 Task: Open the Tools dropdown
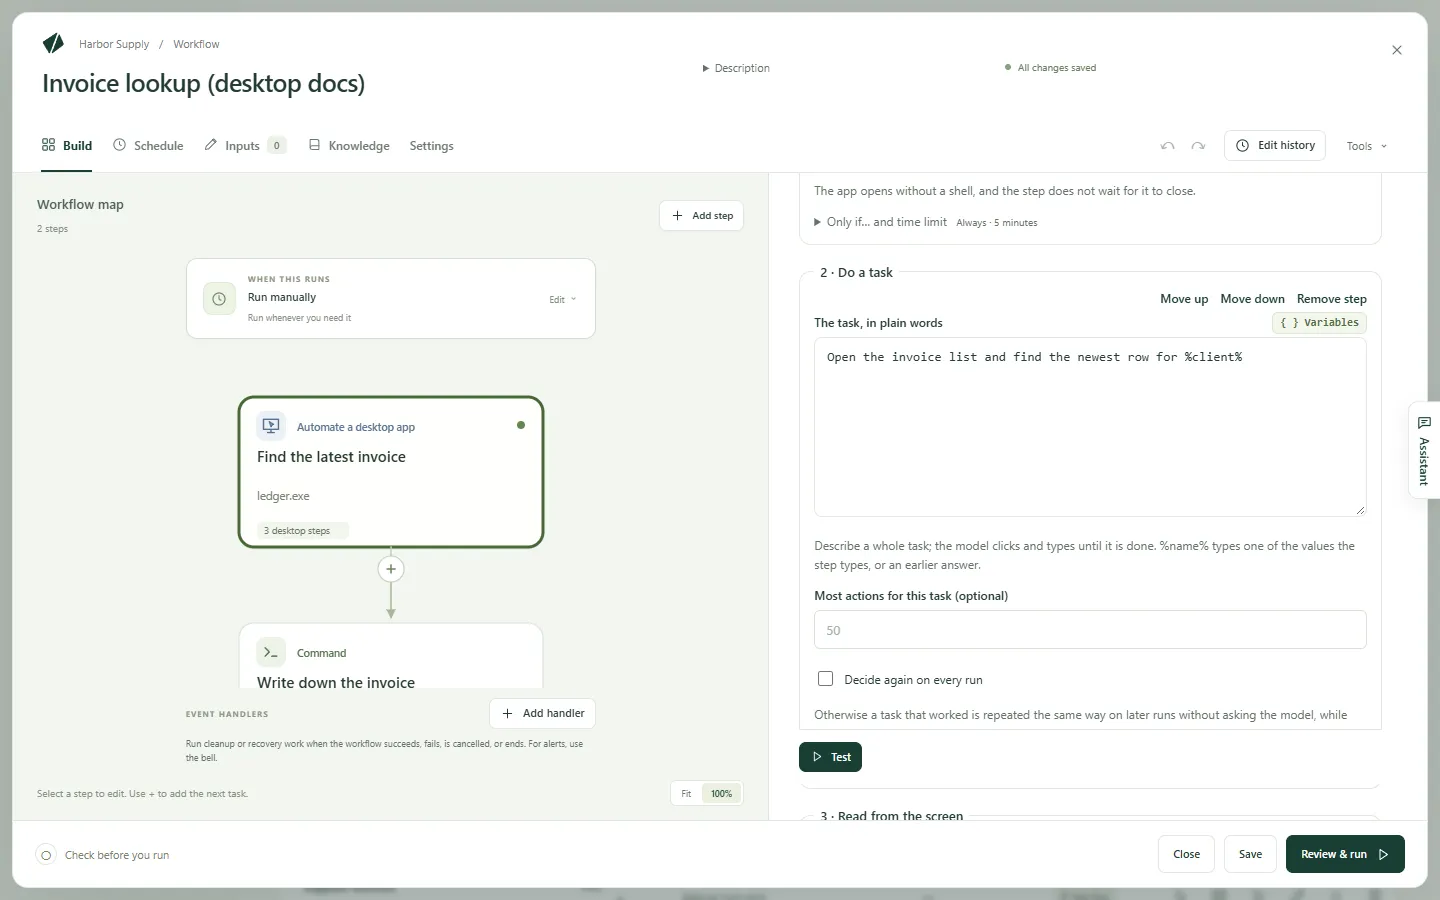1366,146
